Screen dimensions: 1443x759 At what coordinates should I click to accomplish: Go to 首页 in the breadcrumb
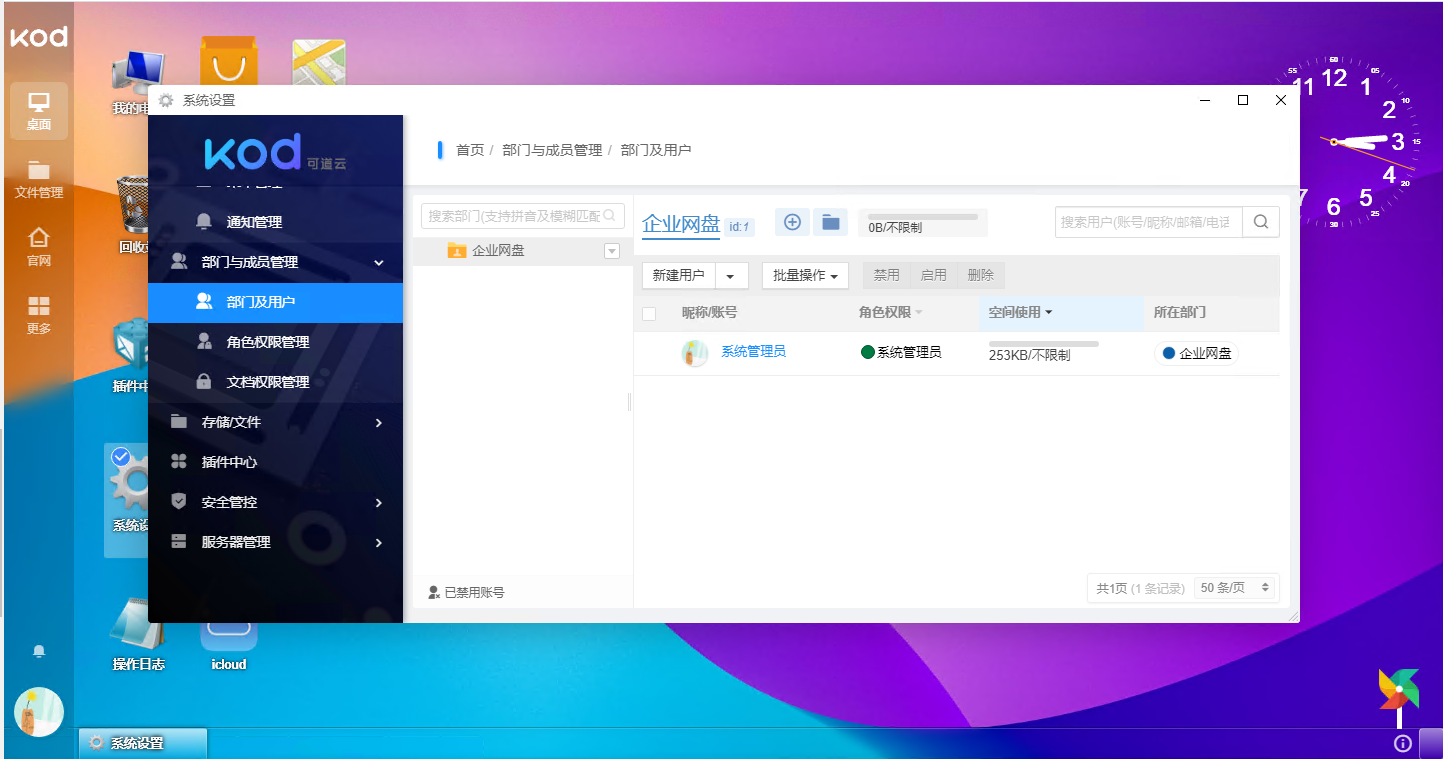470,150
